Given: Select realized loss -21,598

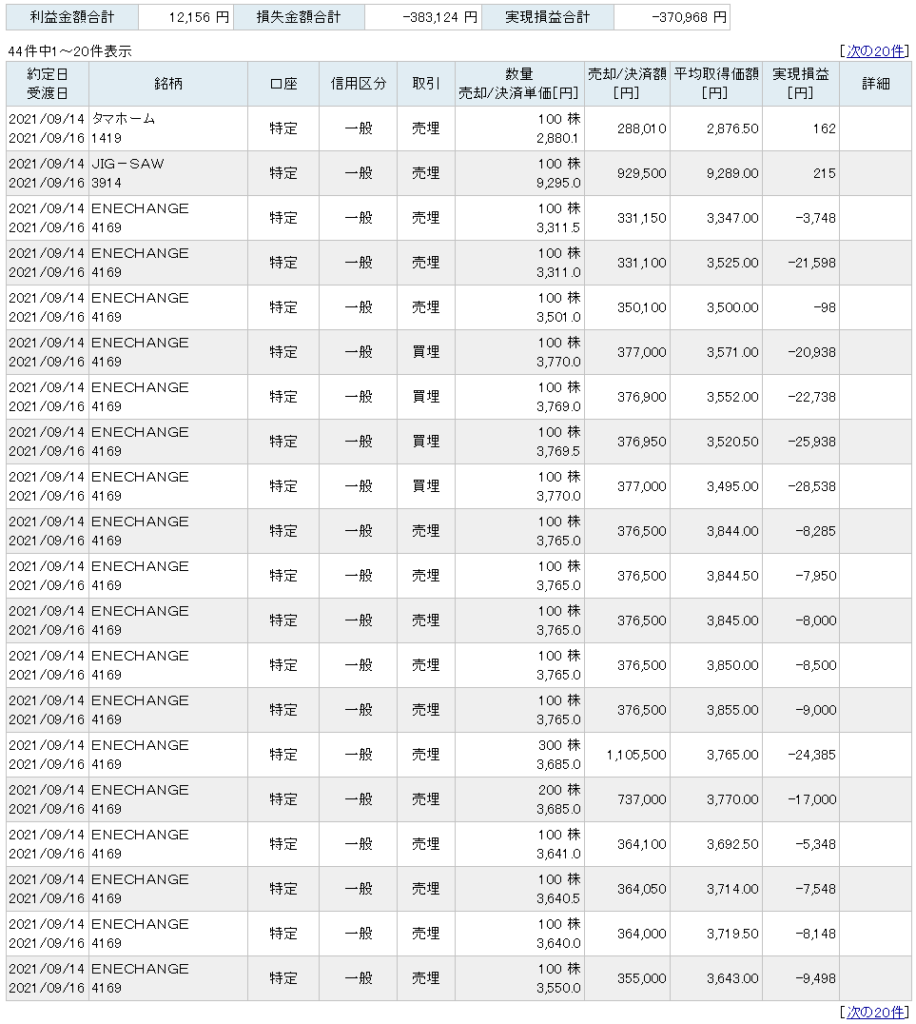Looking at the screenshot, I should click(x=812, y=263).
